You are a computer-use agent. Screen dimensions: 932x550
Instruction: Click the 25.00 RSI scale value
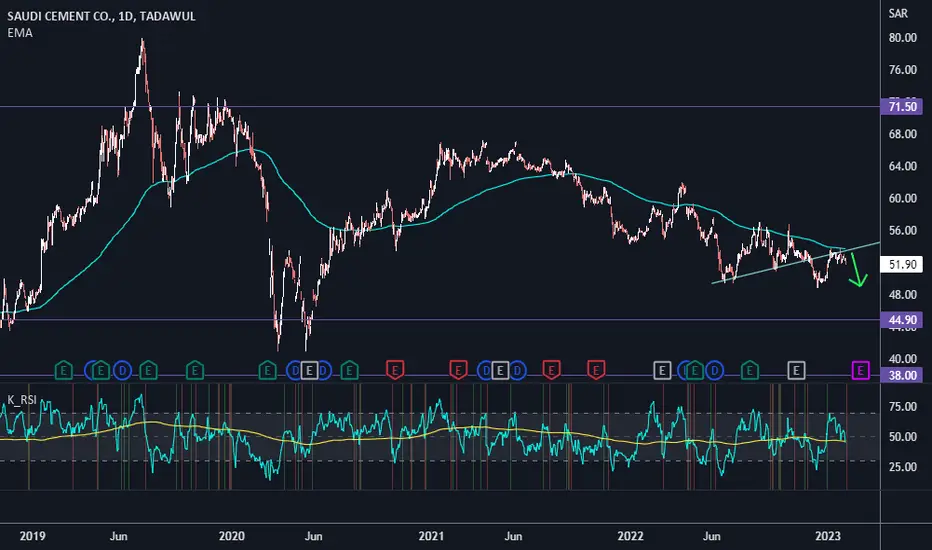902,467
